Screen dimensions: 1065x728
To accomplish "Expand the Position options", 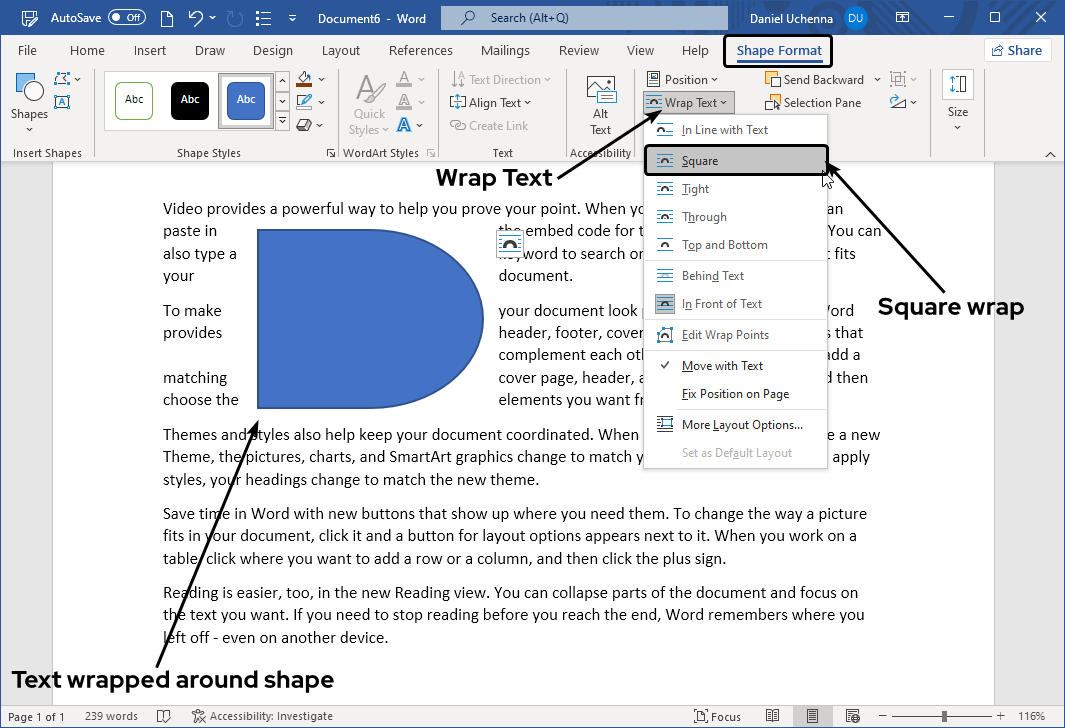I will pos(684,79).
